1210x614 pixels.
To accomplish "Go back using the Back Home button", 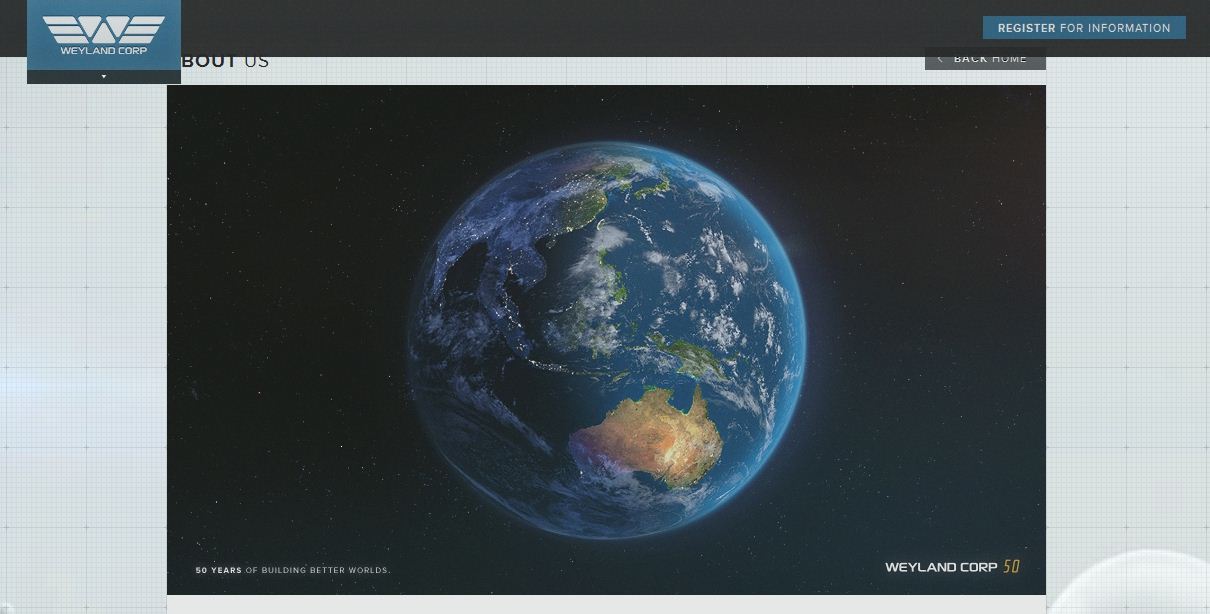I will click(985, 59).
